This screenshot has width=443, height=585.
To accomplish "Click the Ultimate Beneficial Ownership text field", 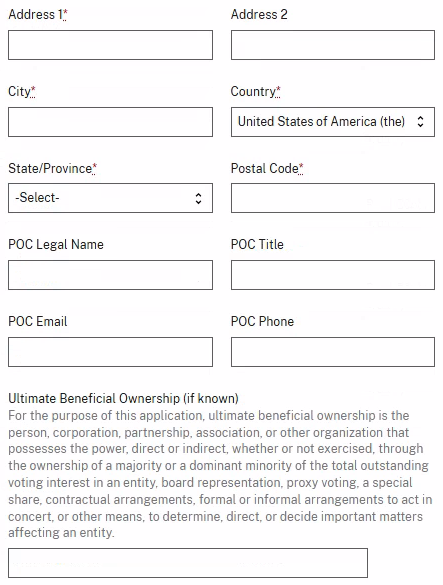I will tap(188, 563).
